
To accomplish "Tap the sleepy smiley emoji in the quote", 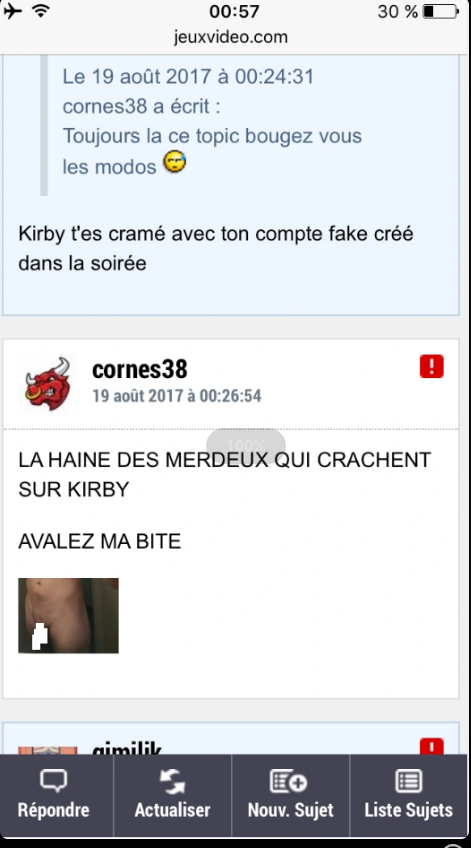I will pyautogui.click(x=174, y=162).
